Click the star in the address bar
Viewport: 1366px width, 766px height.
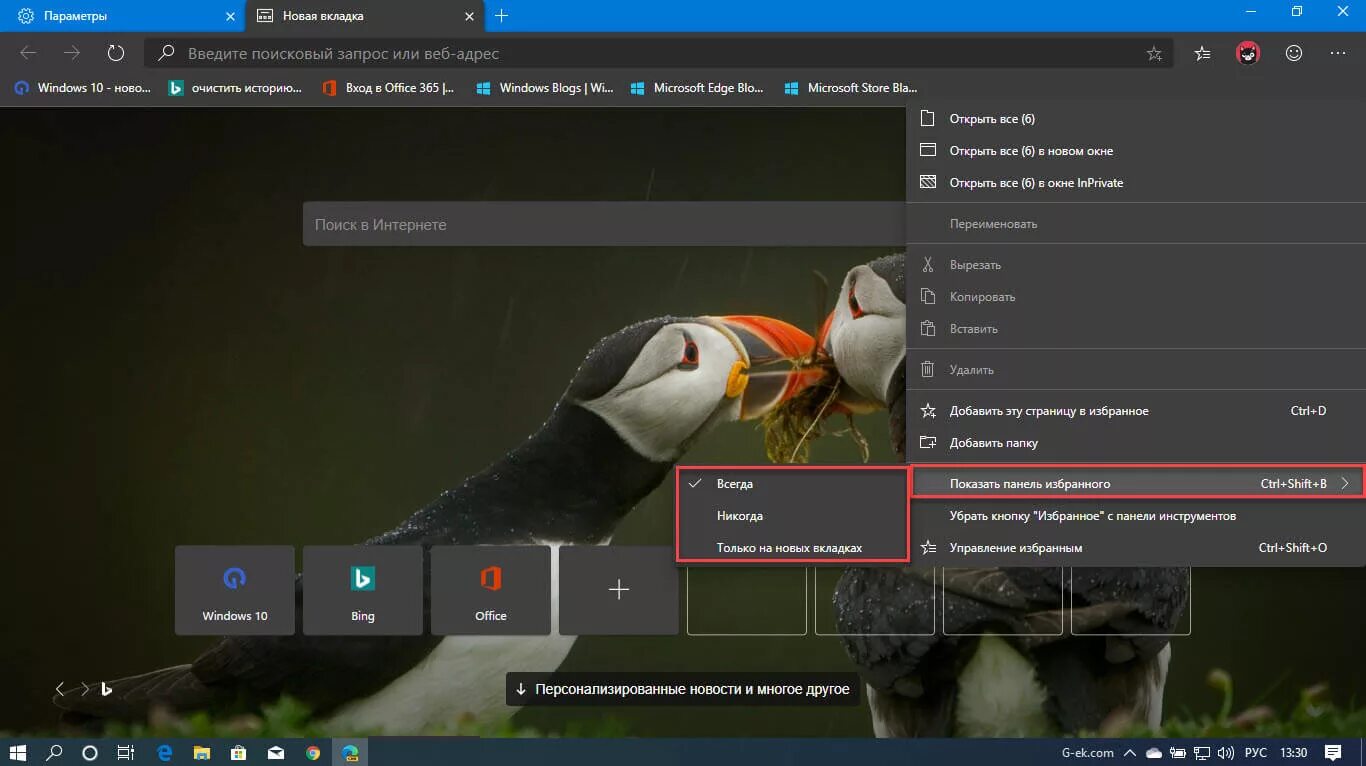click(1154, 53)
